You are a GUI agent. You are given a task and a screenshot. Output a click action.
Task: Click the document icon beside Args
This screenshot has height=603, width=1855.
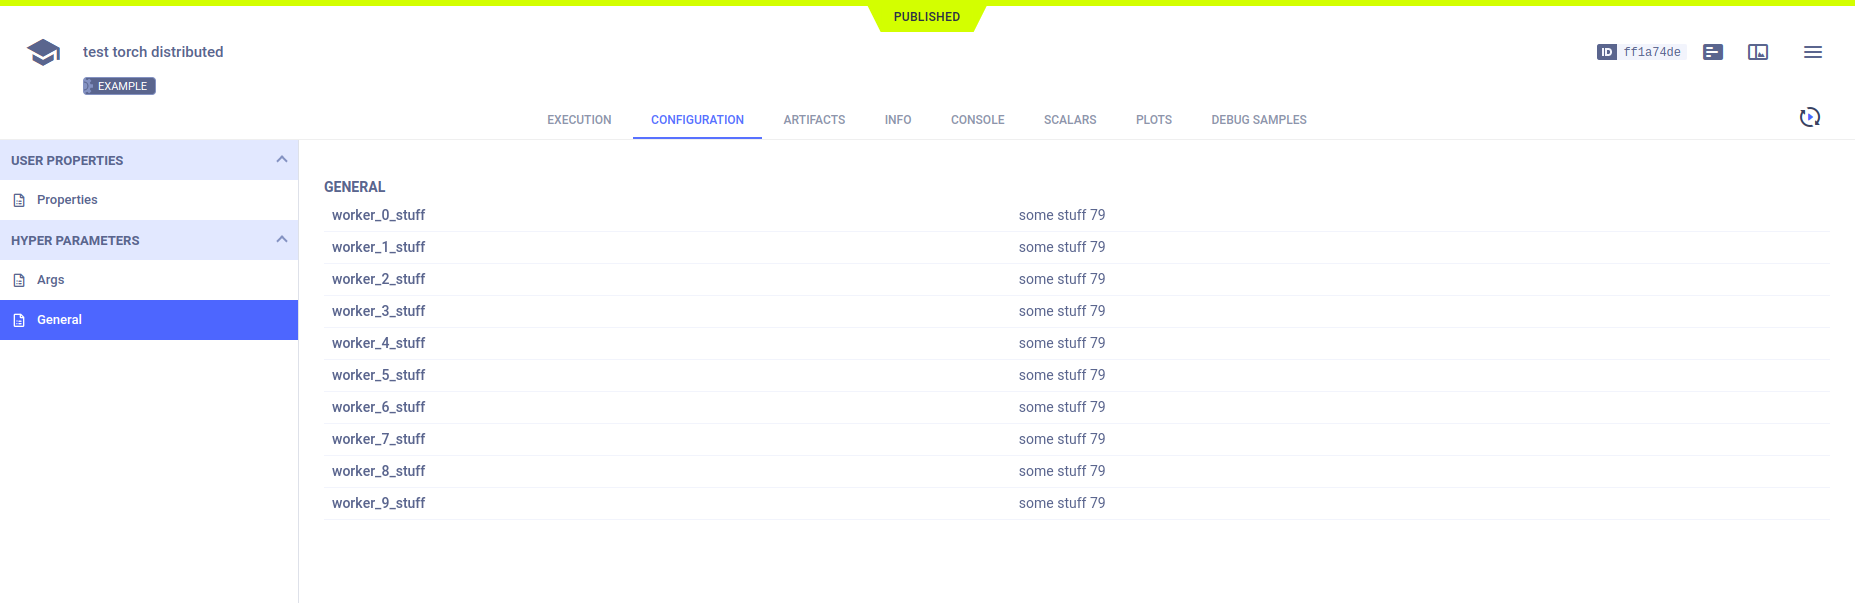[x=19, y=280]
